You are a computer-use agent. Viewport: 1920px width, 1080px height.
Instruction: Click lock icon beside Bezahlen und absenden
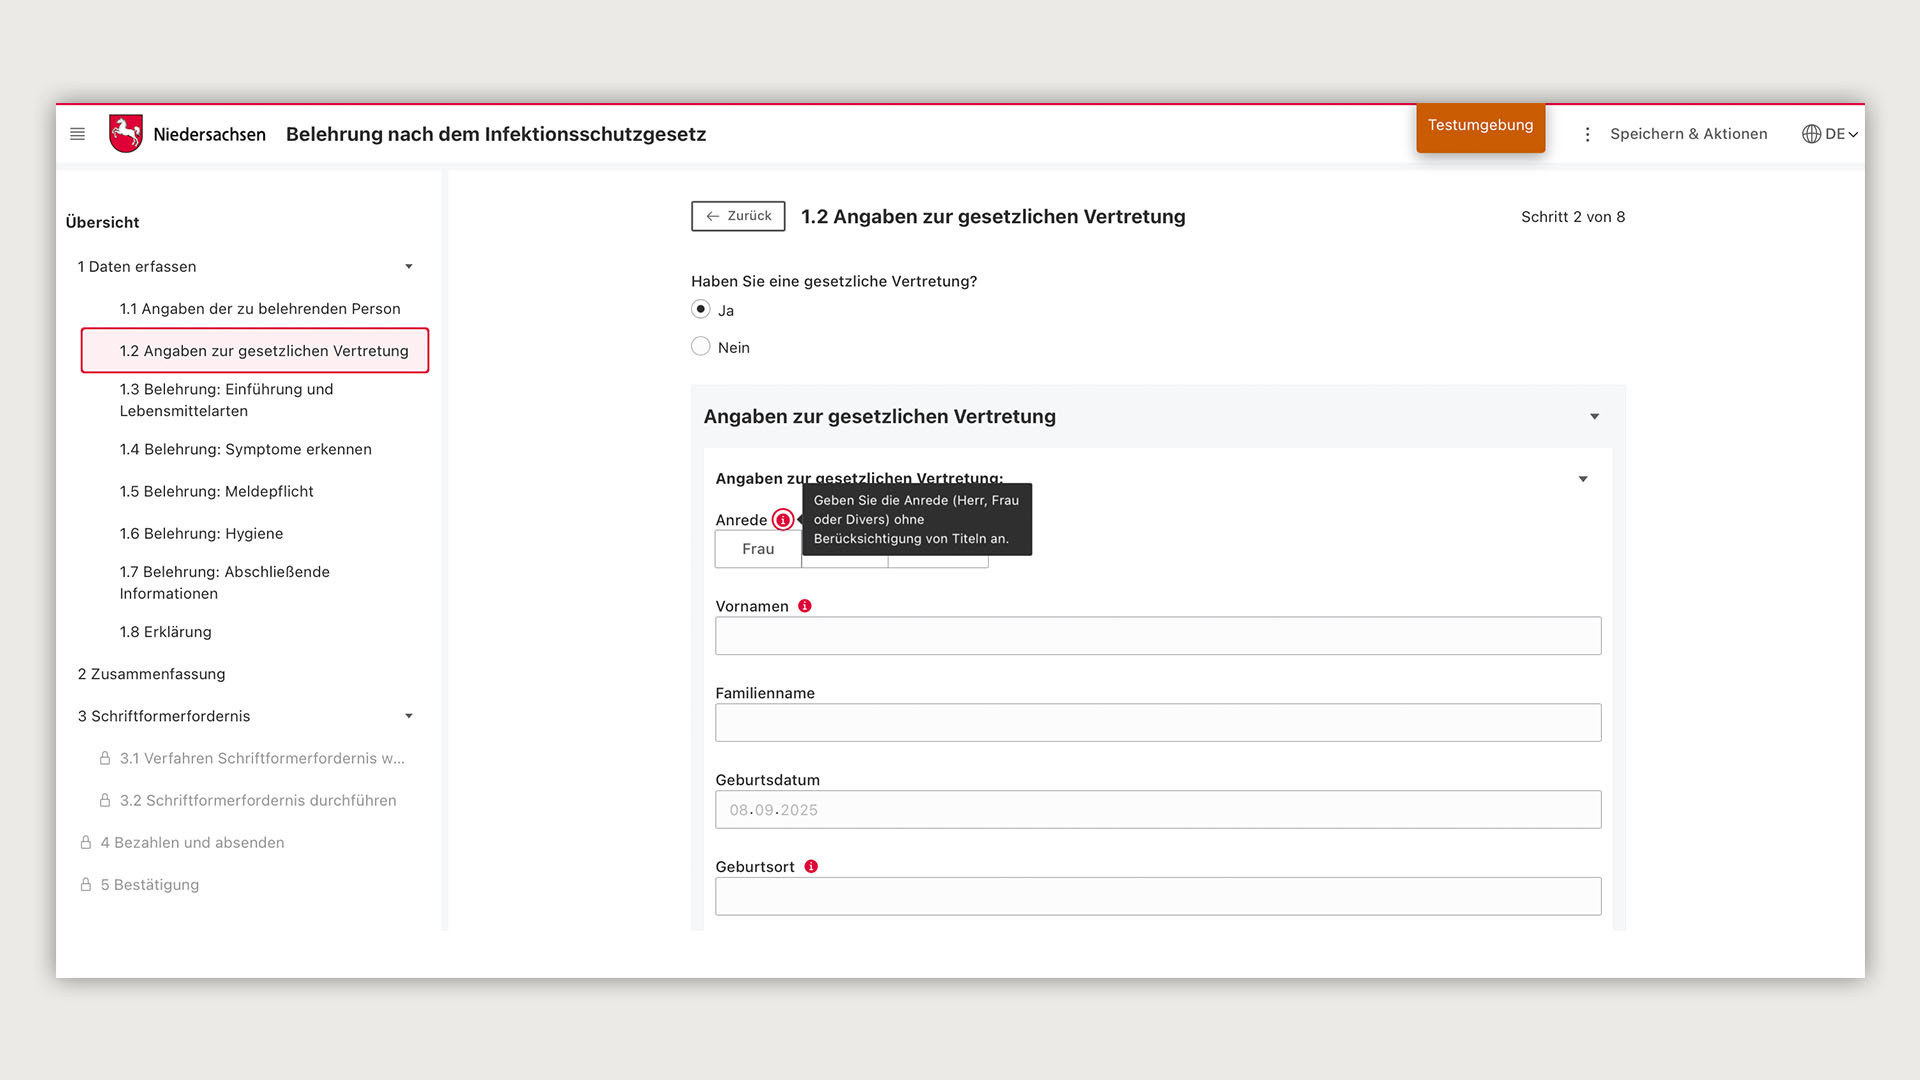pyautogui.click(x=86, y=843)
